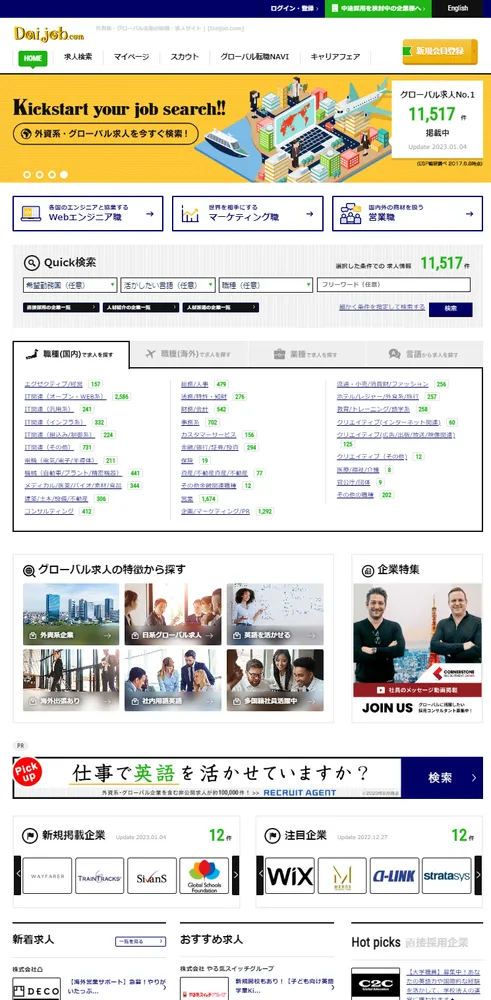Switch language to English
Screen dimensions: 491x1000
tap(457, 8)
